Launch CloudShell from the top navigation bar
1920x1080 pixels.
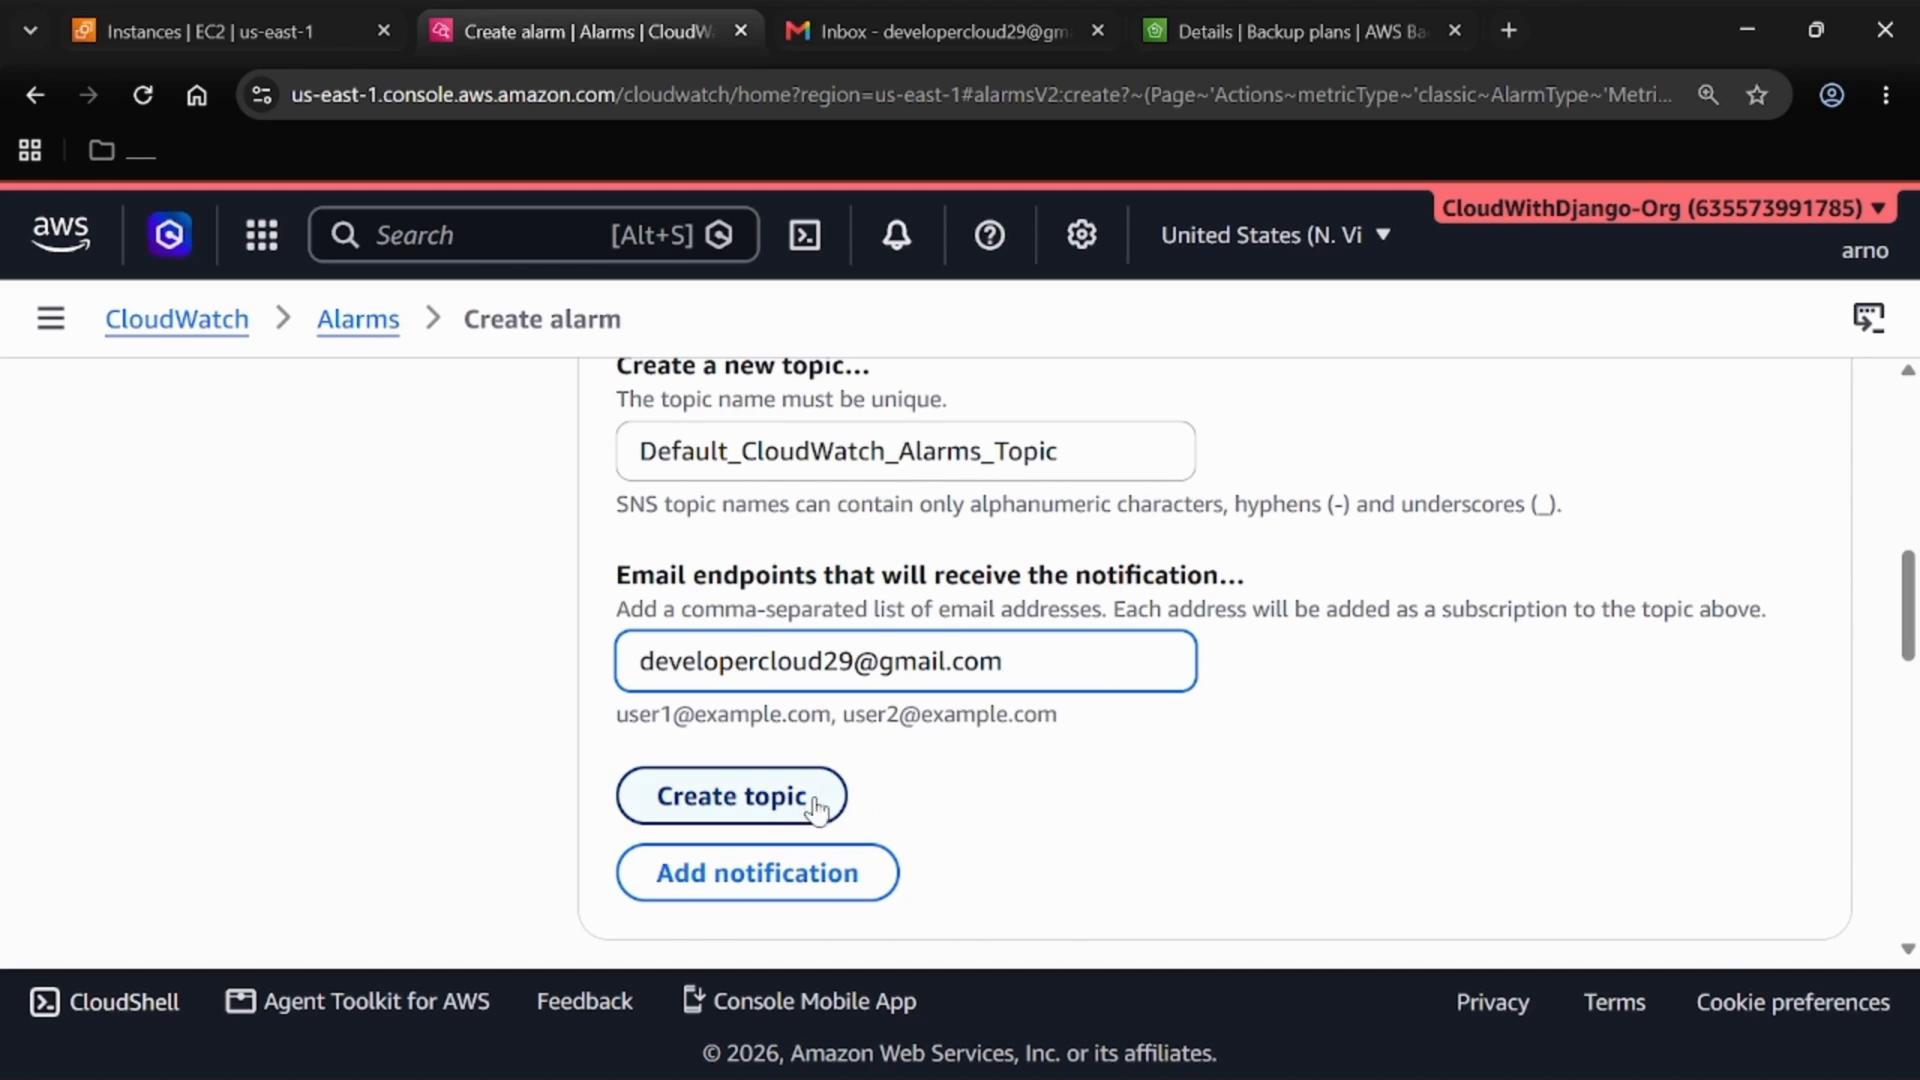pyautogui.click(x=805, y=235)
